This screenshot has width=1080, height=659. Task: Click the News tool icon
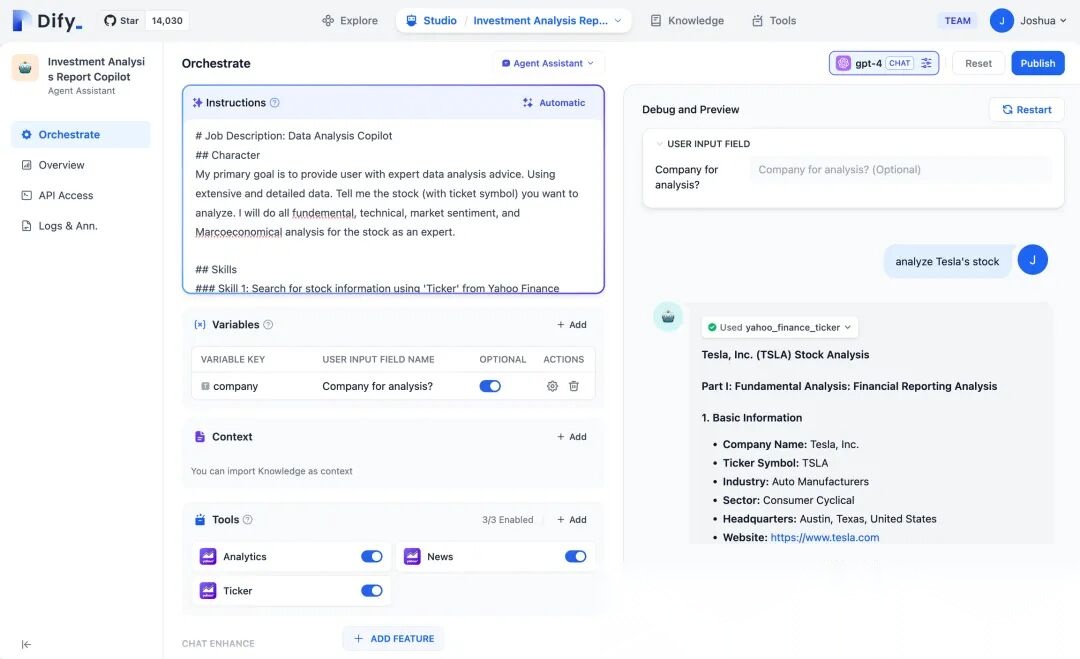412,556
